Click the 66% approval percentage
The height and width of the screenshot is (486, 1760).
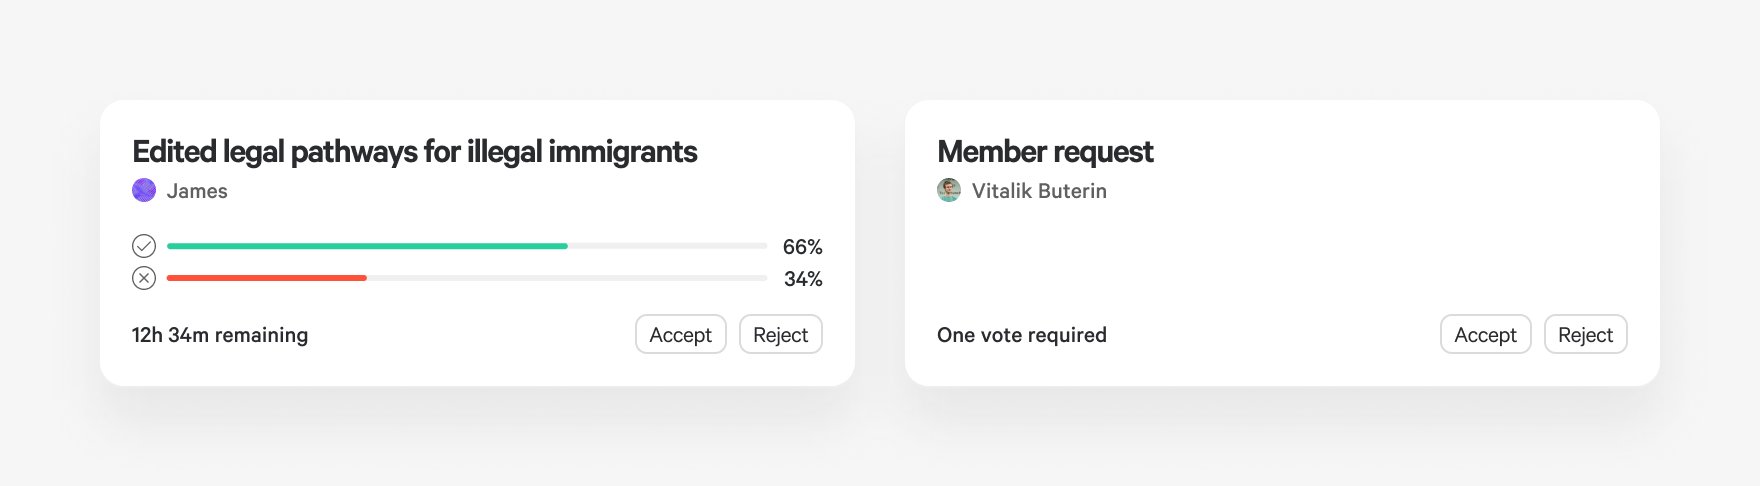[x=802, y=247]
